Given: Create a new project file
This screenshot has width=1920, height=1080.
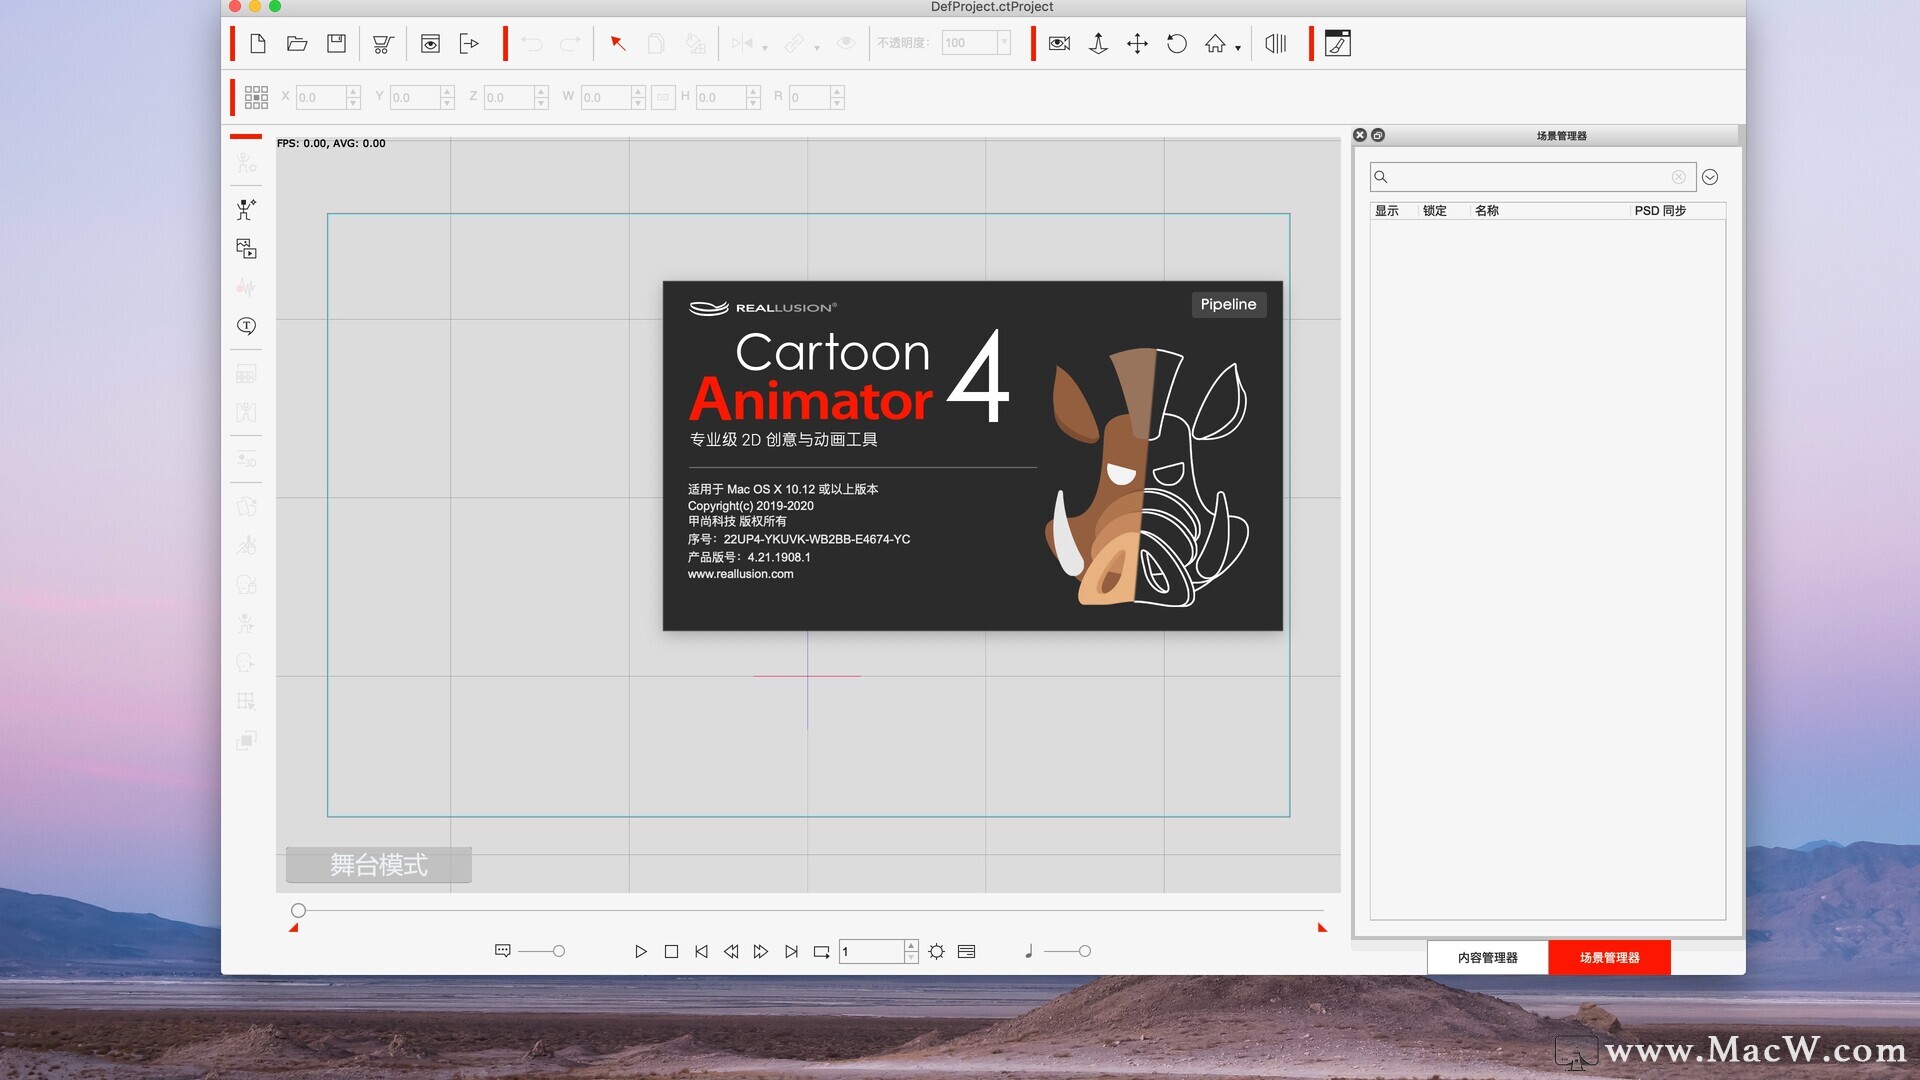Looking at the screenshot, I should [x=258, y=43].
